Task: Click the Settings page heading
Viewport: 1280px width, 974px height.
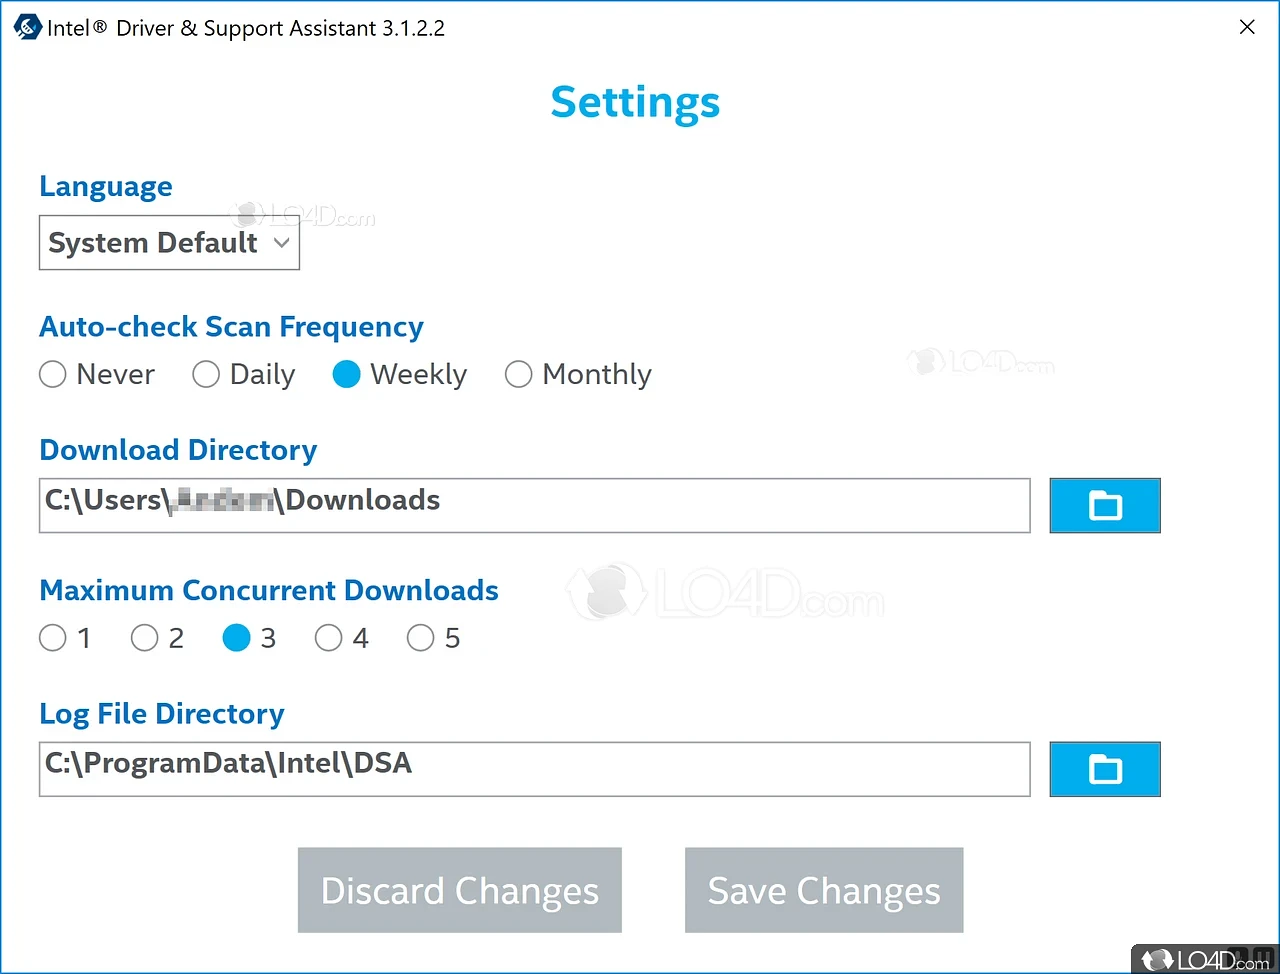Action: (x=635, y=102)
